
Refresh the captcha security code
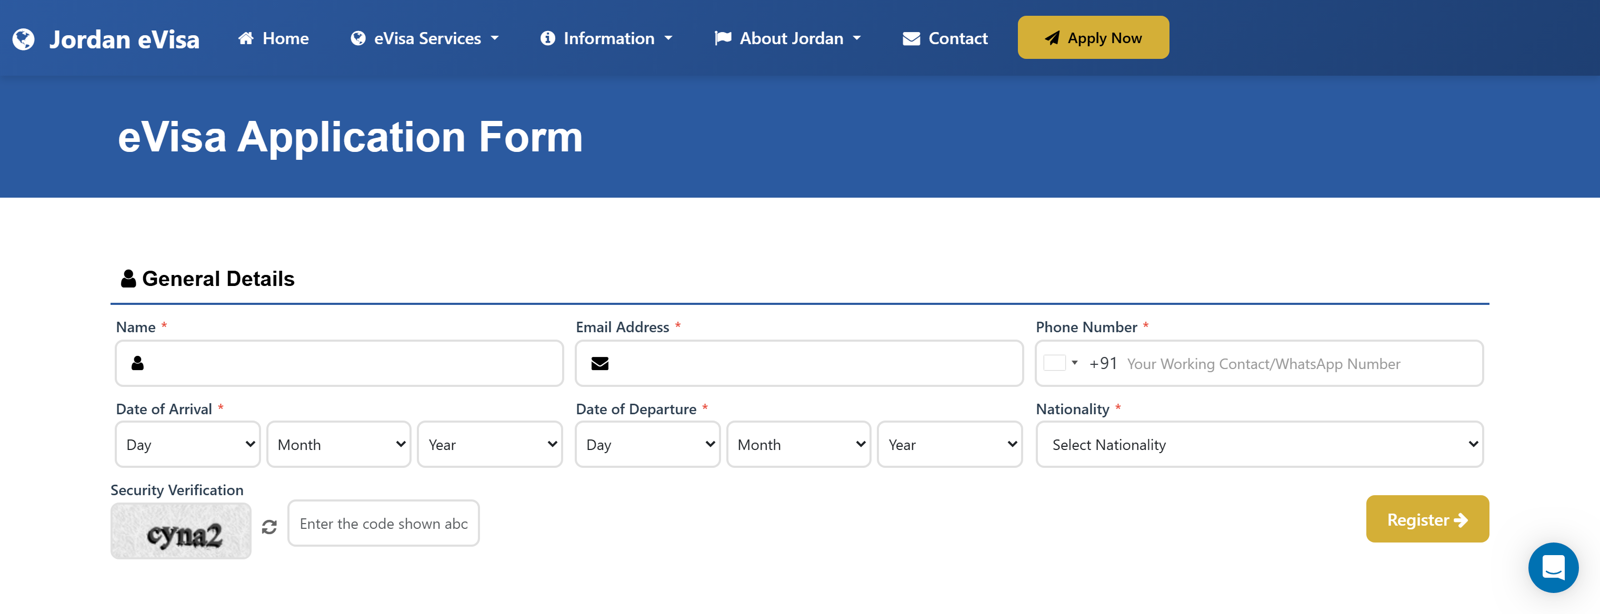pos(269,527)
